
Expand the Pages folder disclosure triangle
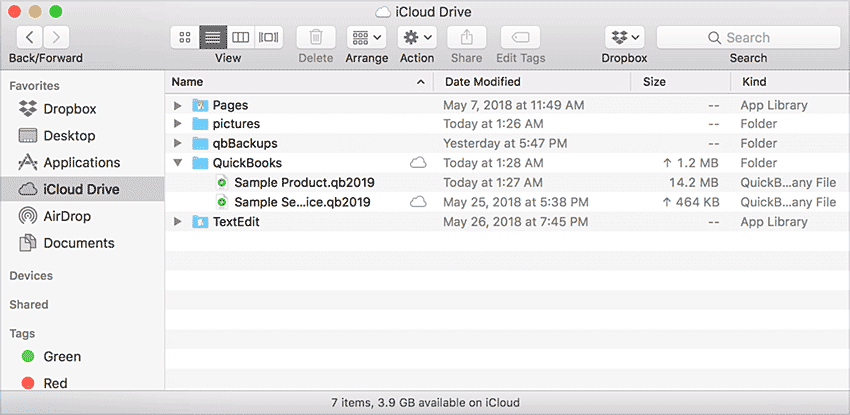(x=177, y=105)
